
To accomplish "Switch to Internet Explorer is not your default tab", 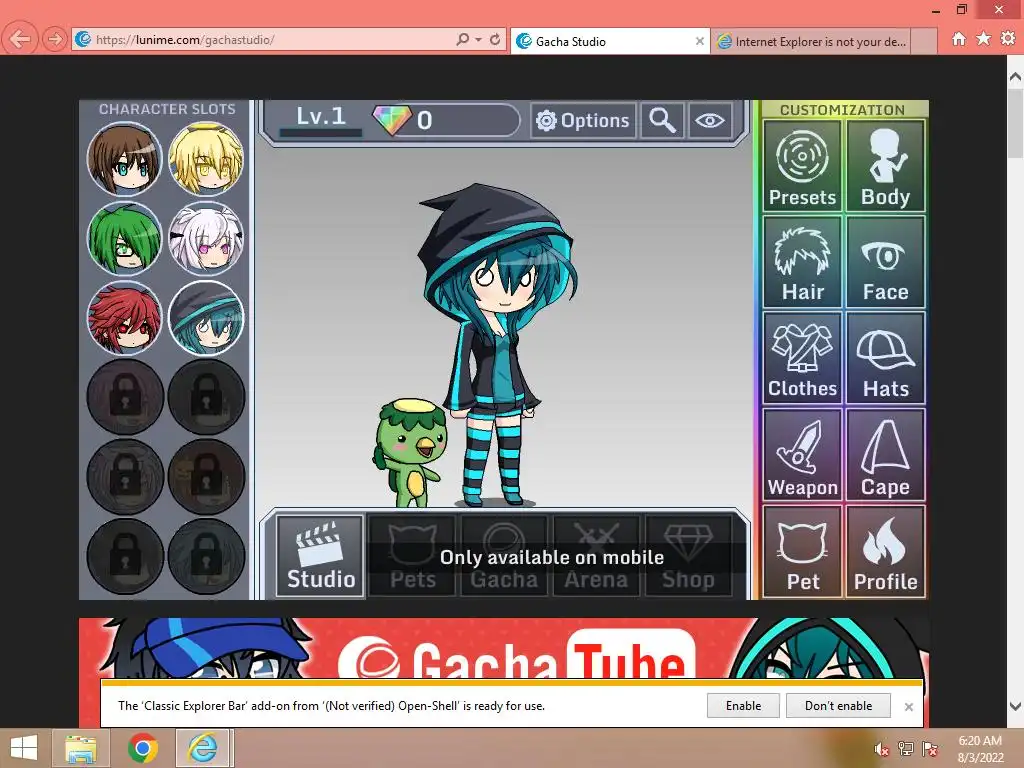I will point(811,41).
